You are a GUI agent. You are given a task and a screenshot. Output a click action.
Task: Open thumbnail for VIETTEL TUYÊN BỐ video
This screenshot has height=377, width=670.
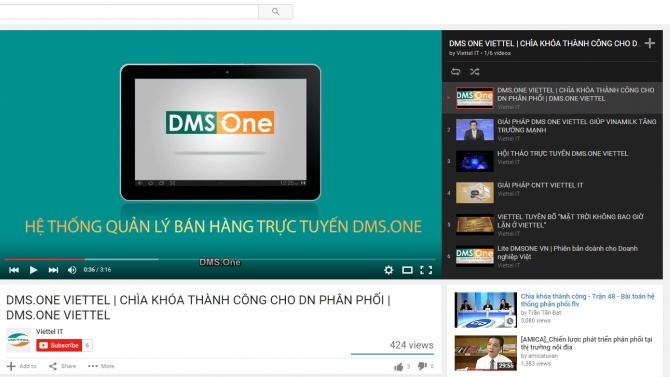(x=474, y=224)
